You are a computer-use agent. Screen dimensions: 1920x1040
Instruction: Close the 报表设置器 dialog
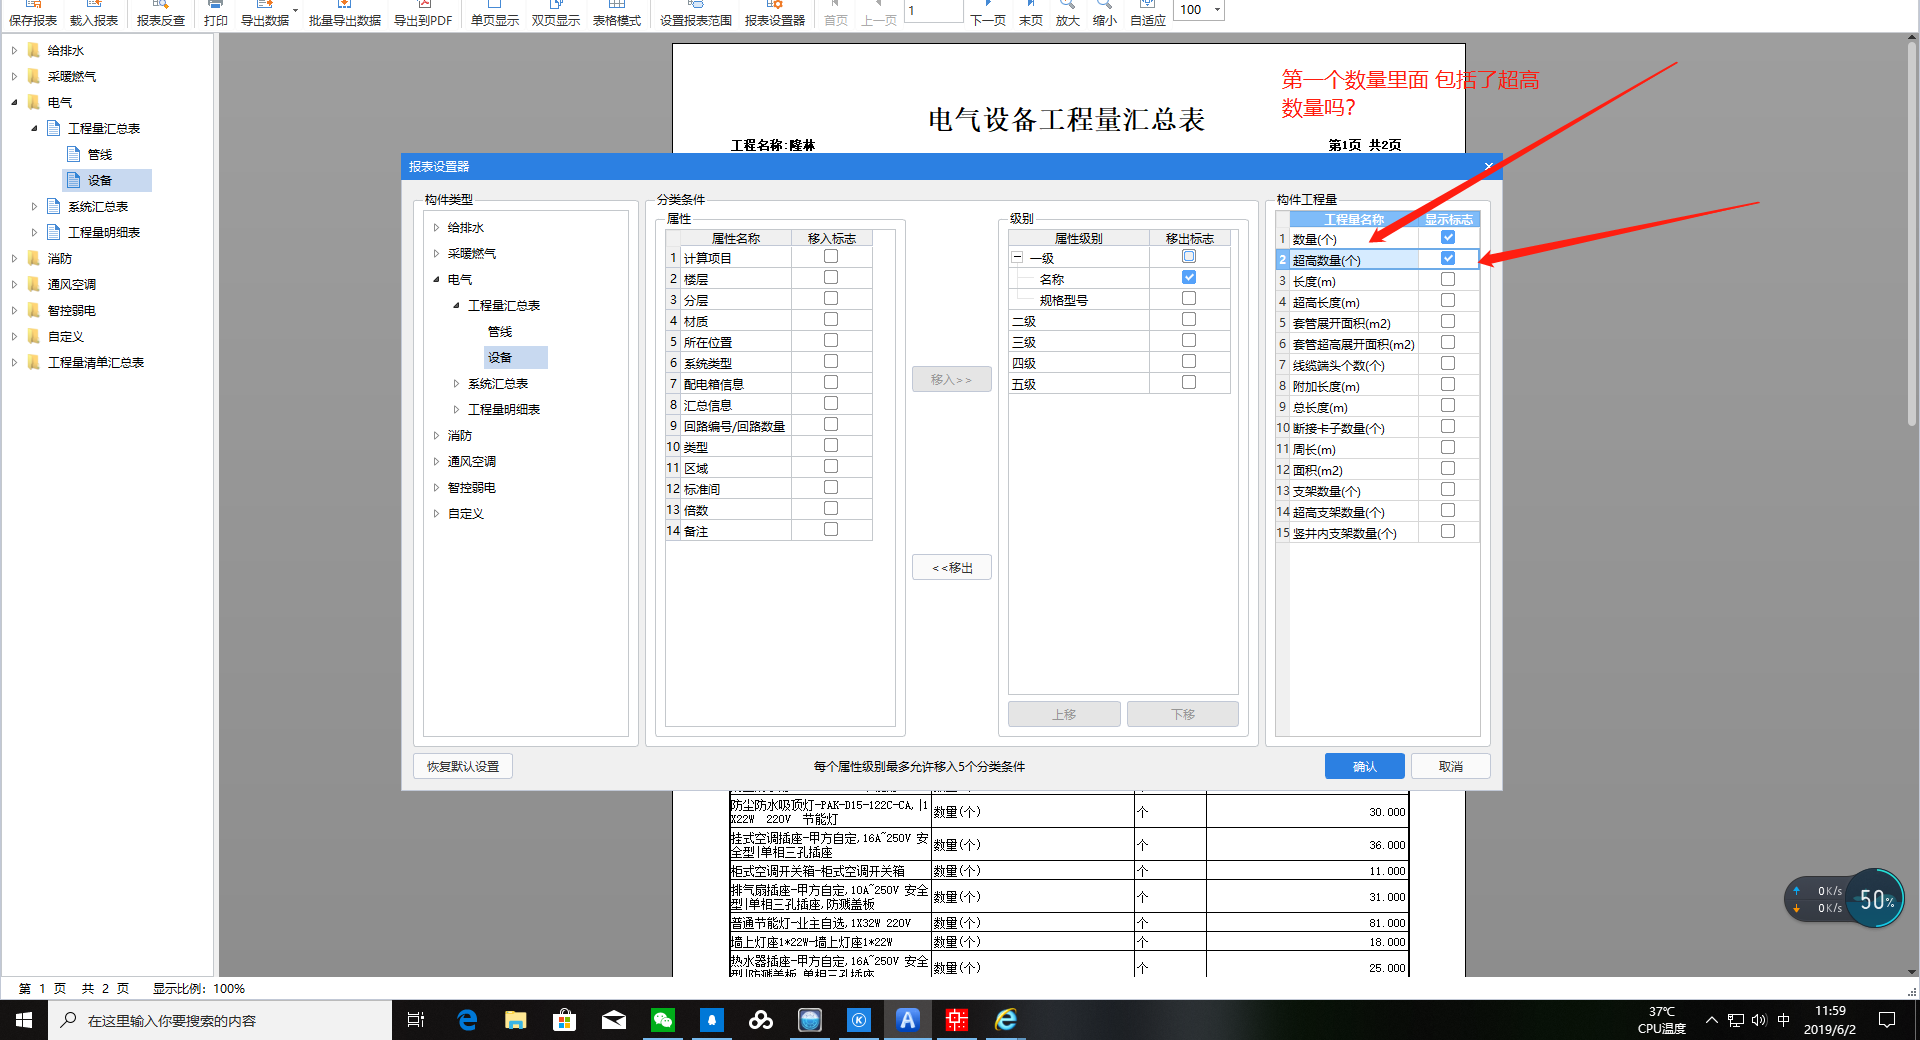point(1489,167)
